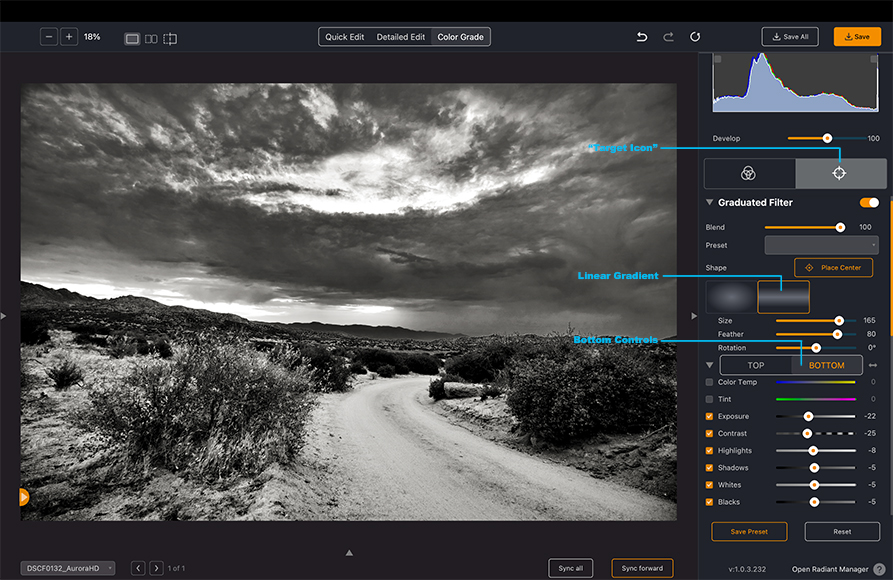Swap top and bottom settings arrows

point(873,365)
